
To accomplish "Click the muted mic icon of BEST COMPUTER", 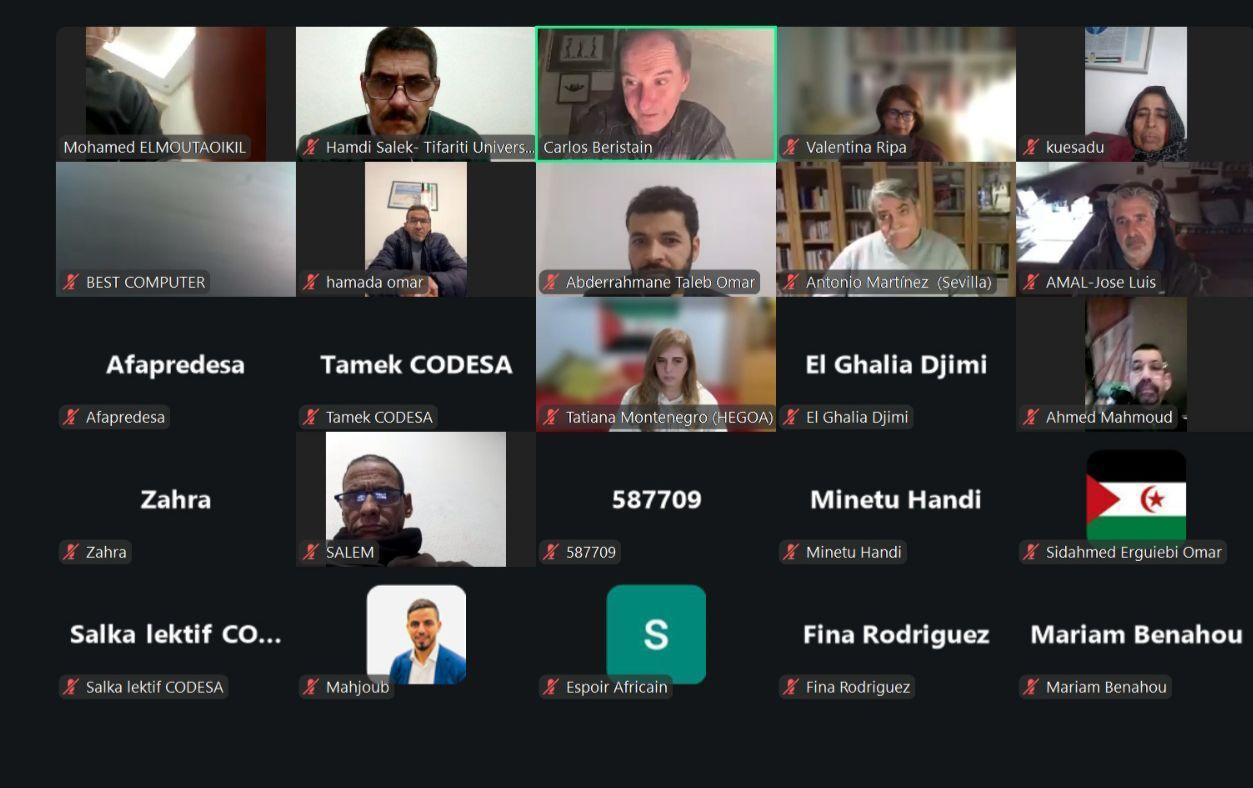I will pos(71,282).
